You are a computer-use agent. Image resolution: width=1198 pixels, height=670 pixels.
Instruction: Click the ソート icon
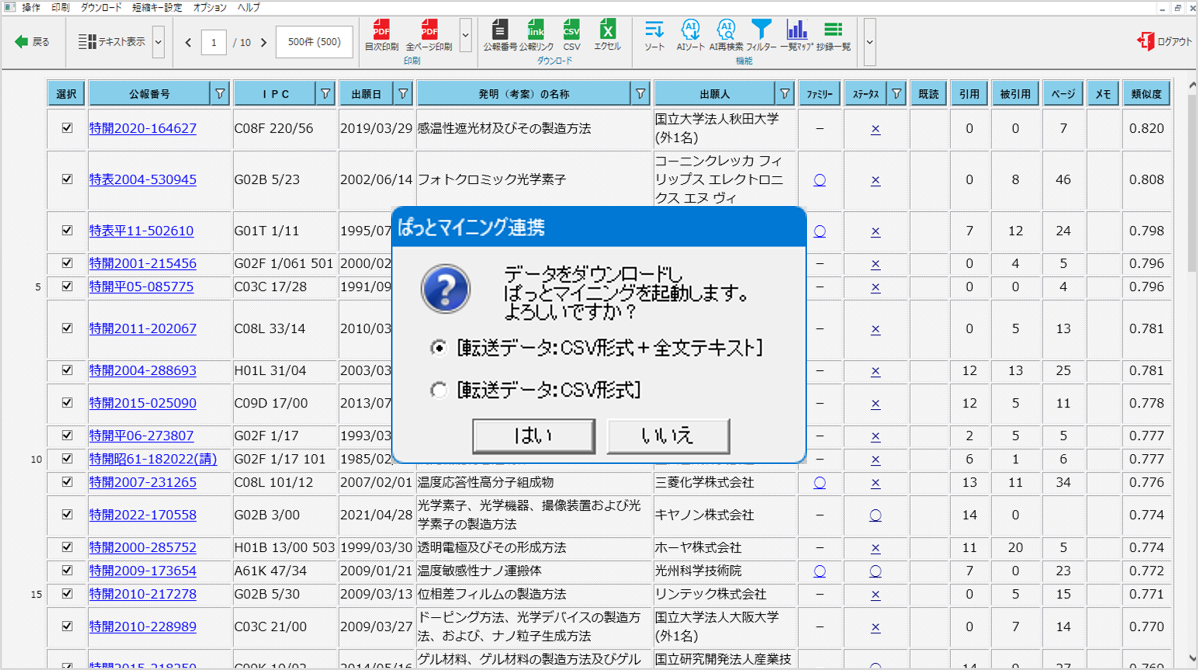tap(654, 30)
